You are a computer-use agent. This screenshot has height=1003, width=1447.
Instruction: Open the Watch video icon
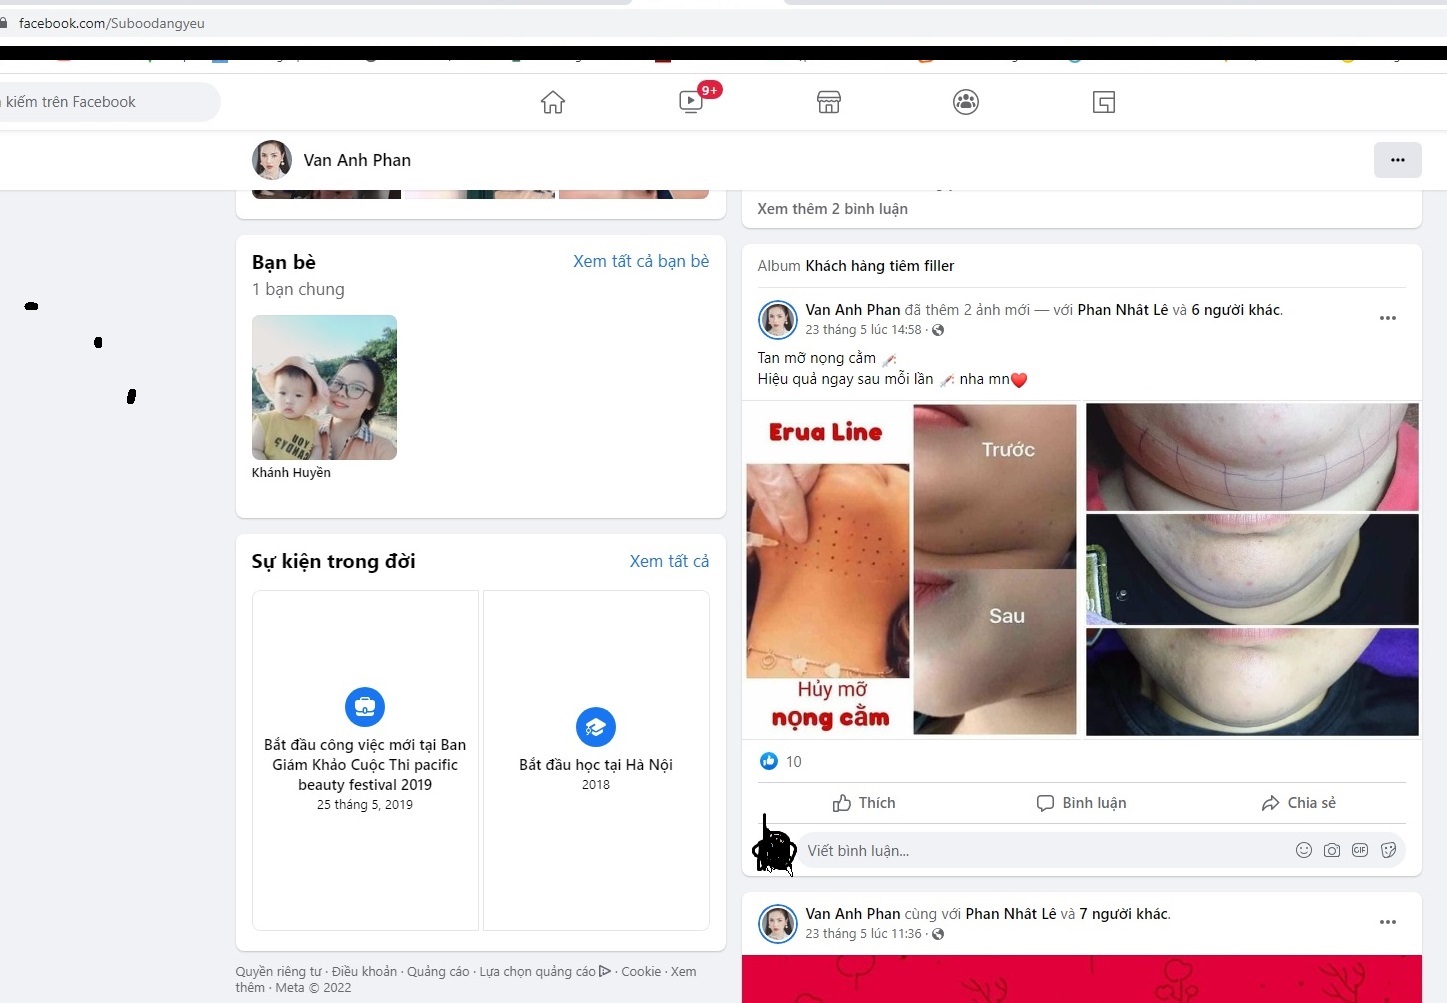click(x=691, y=102)
